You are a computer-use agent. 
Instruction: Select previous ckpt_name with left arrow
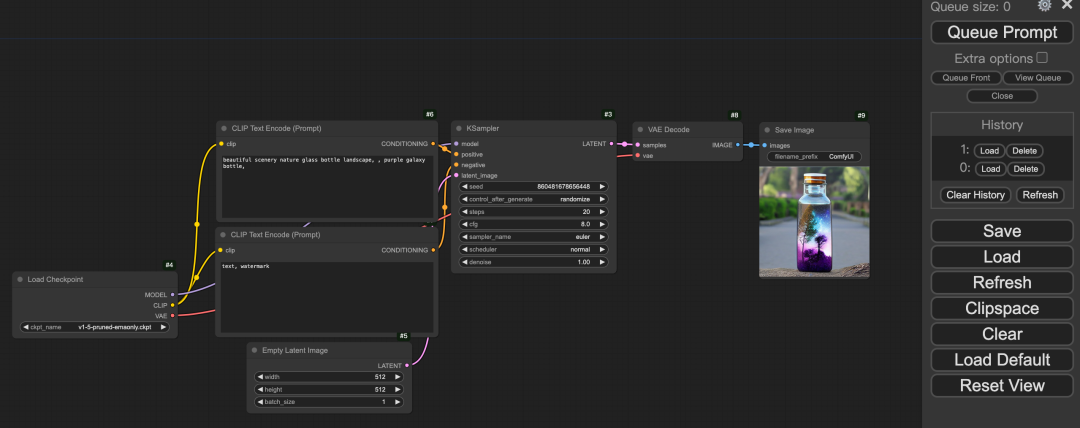pyautogui.click(x=25, y=327)
